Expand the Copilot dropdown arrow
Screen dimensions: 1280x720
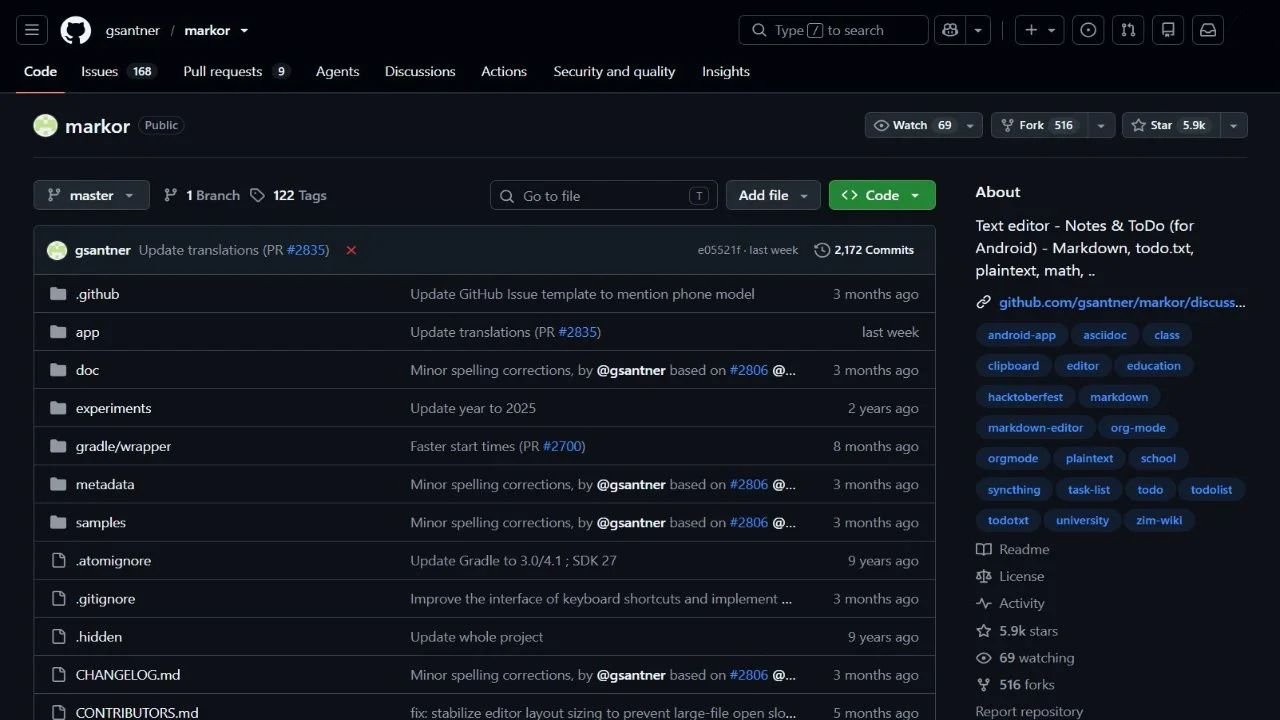(x=978, y=30)
